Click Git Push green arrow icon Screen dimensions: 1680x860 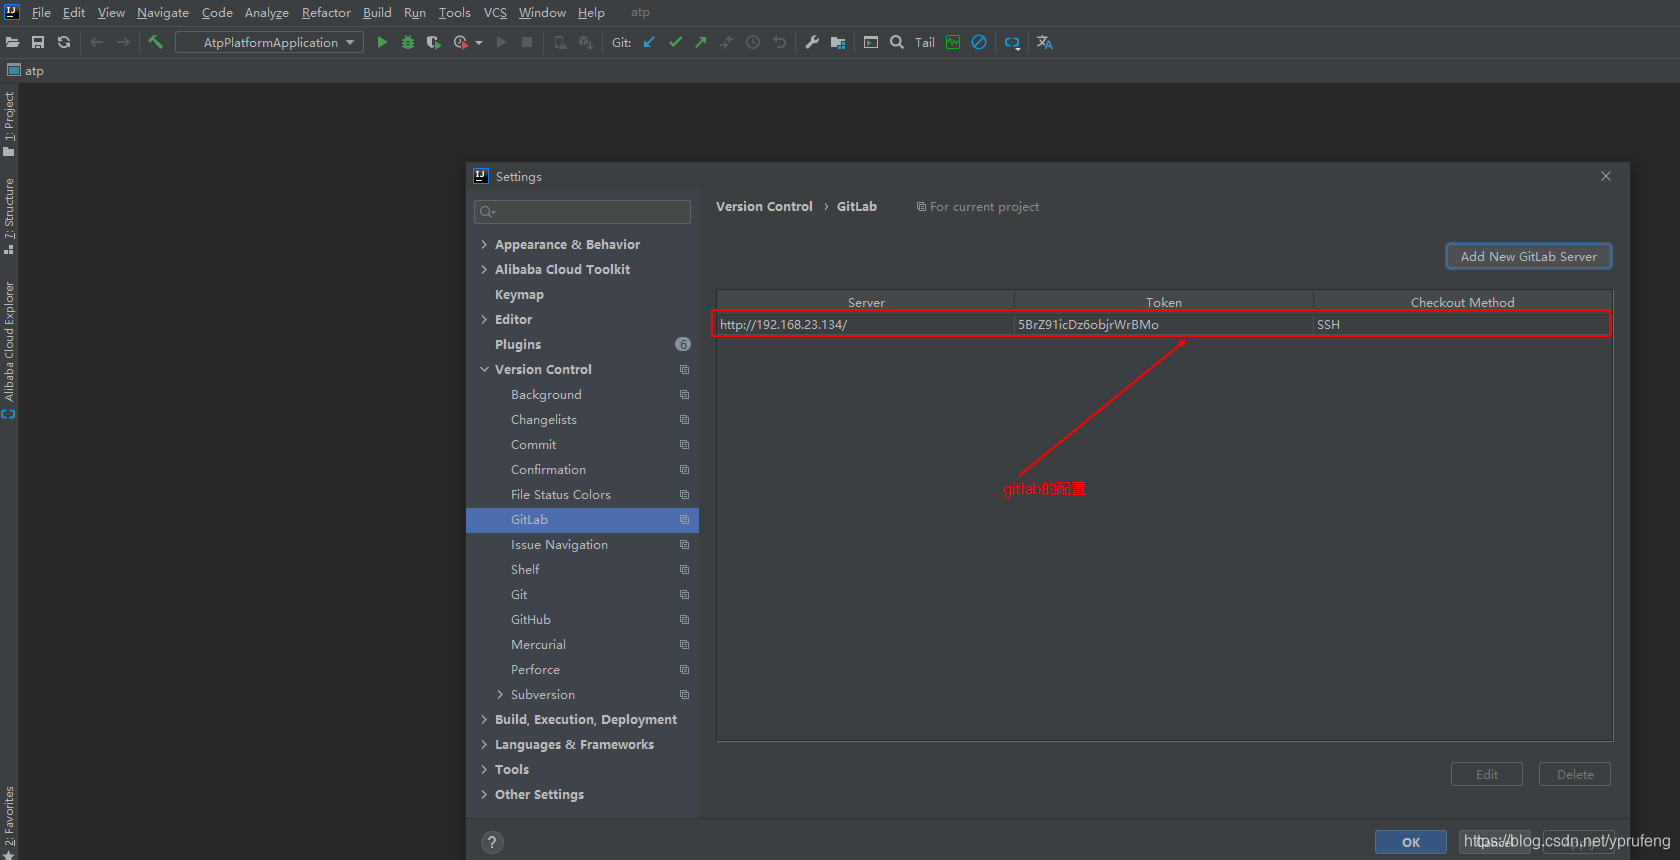(x=701, y=42)
